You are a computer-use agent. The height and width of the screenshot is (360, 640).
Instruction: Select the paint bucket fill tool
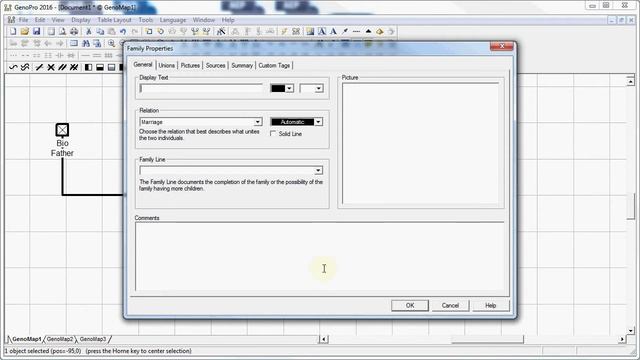click(380, 31)
